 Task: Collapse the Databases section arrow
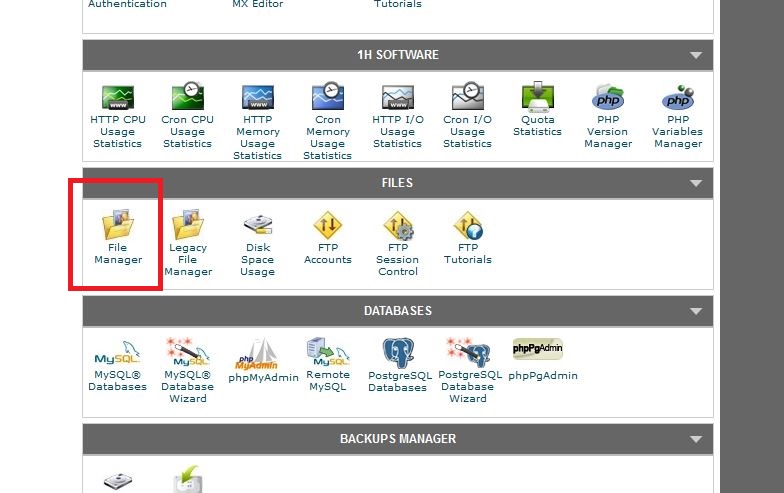tap(696, 311)
